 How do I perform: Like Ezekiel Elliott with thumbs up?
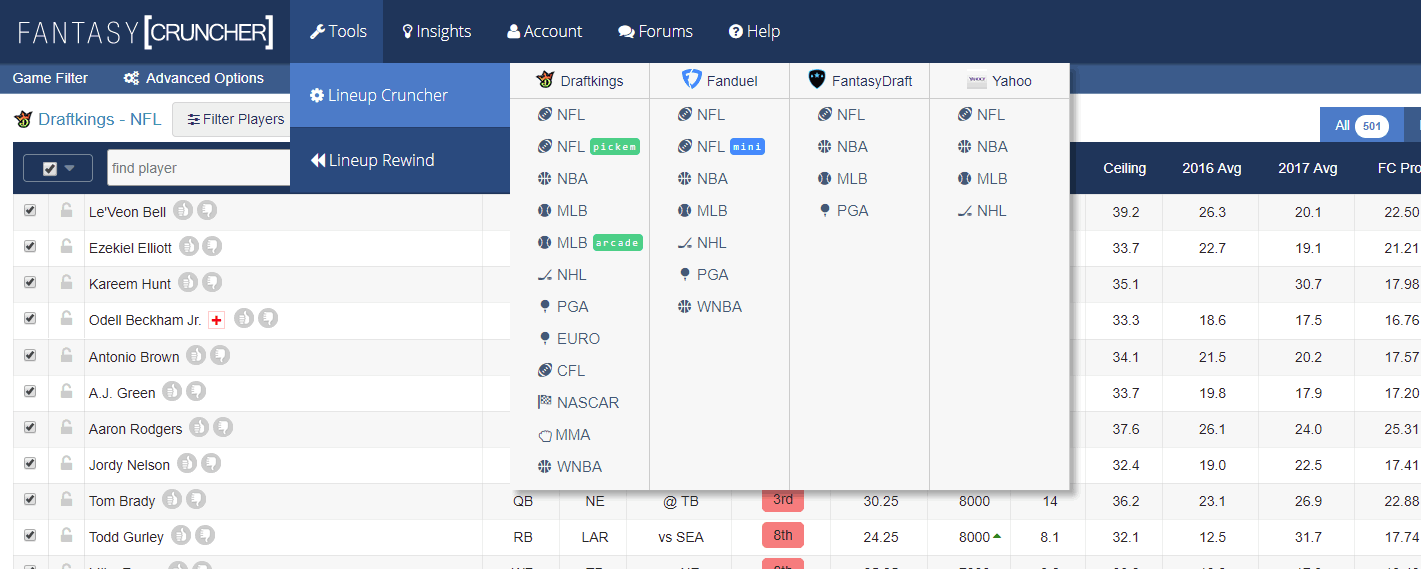pyautogui.click(x=188, y=246)
